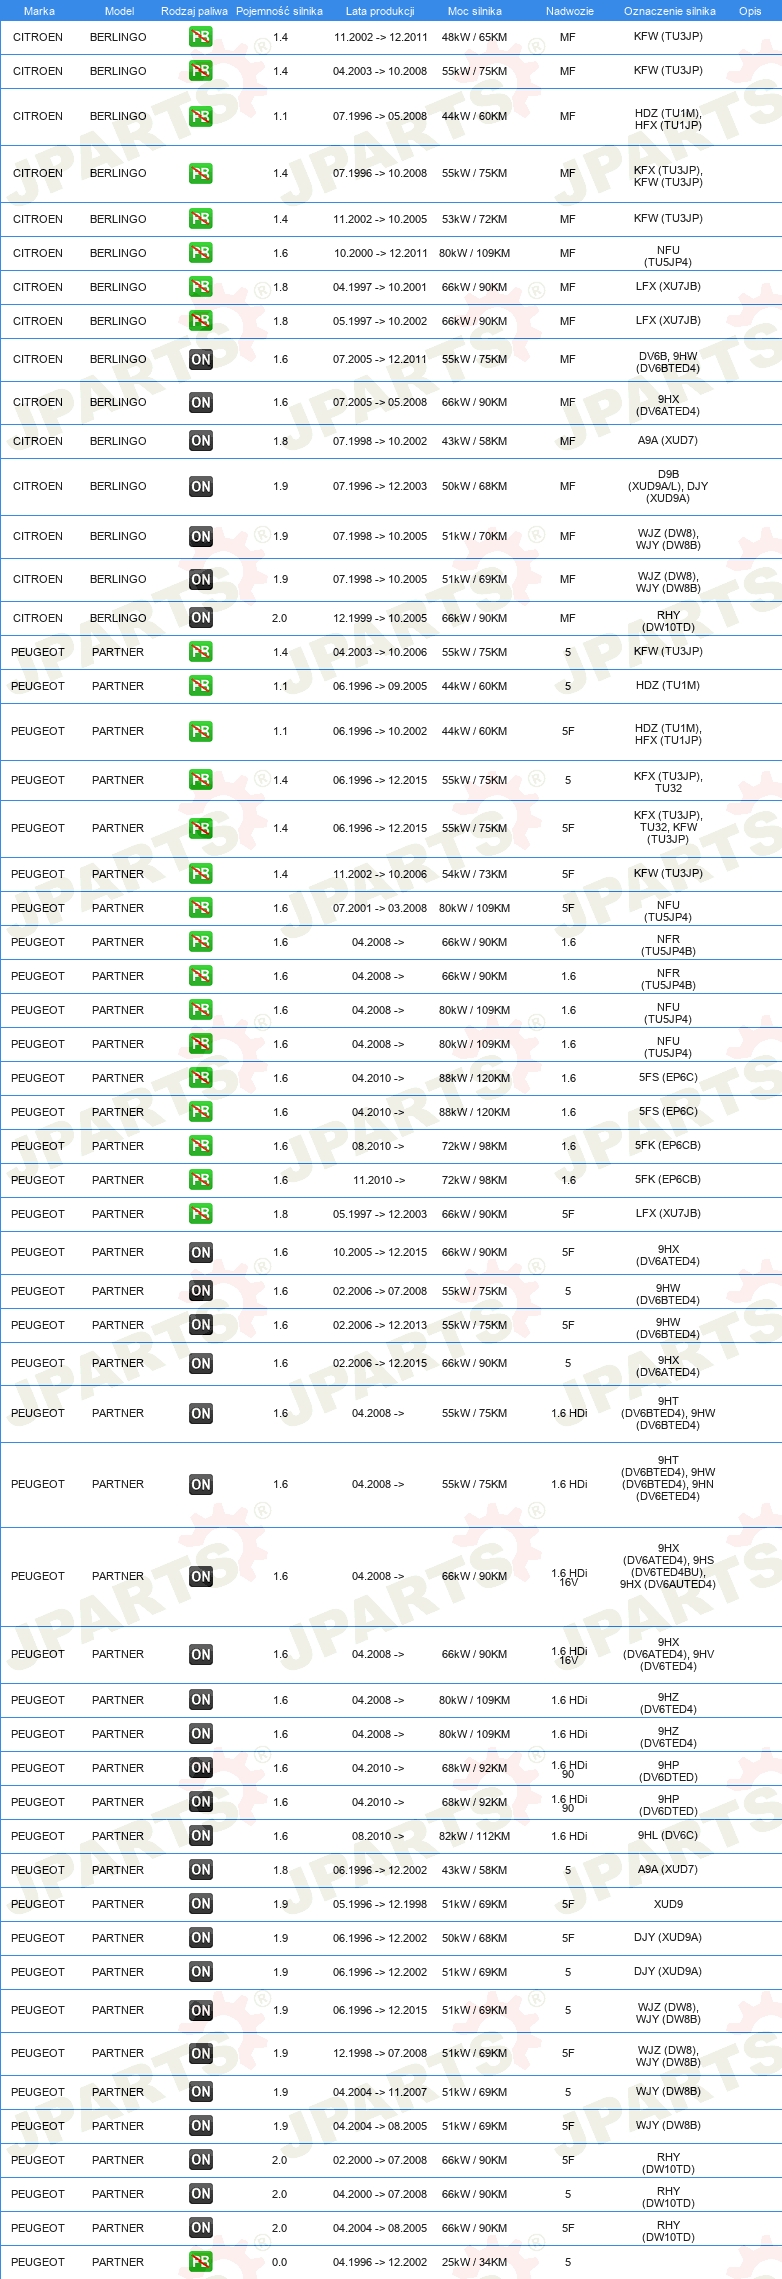Click the PB fuel icon in the Berlingo 48kW / 65KM row
The width and height of the screenshot is (782, 2279).
pyautogui.click(x=201, y=37)
